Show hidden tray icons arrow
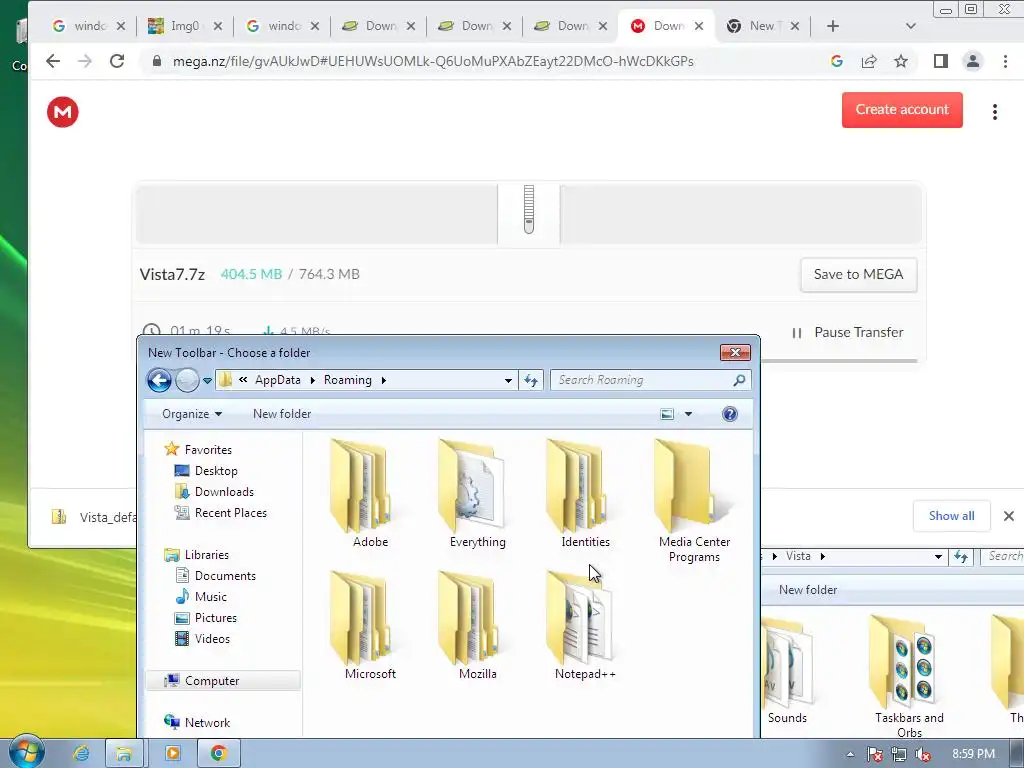Screen dimensions: 1024x768 [850, 754]
